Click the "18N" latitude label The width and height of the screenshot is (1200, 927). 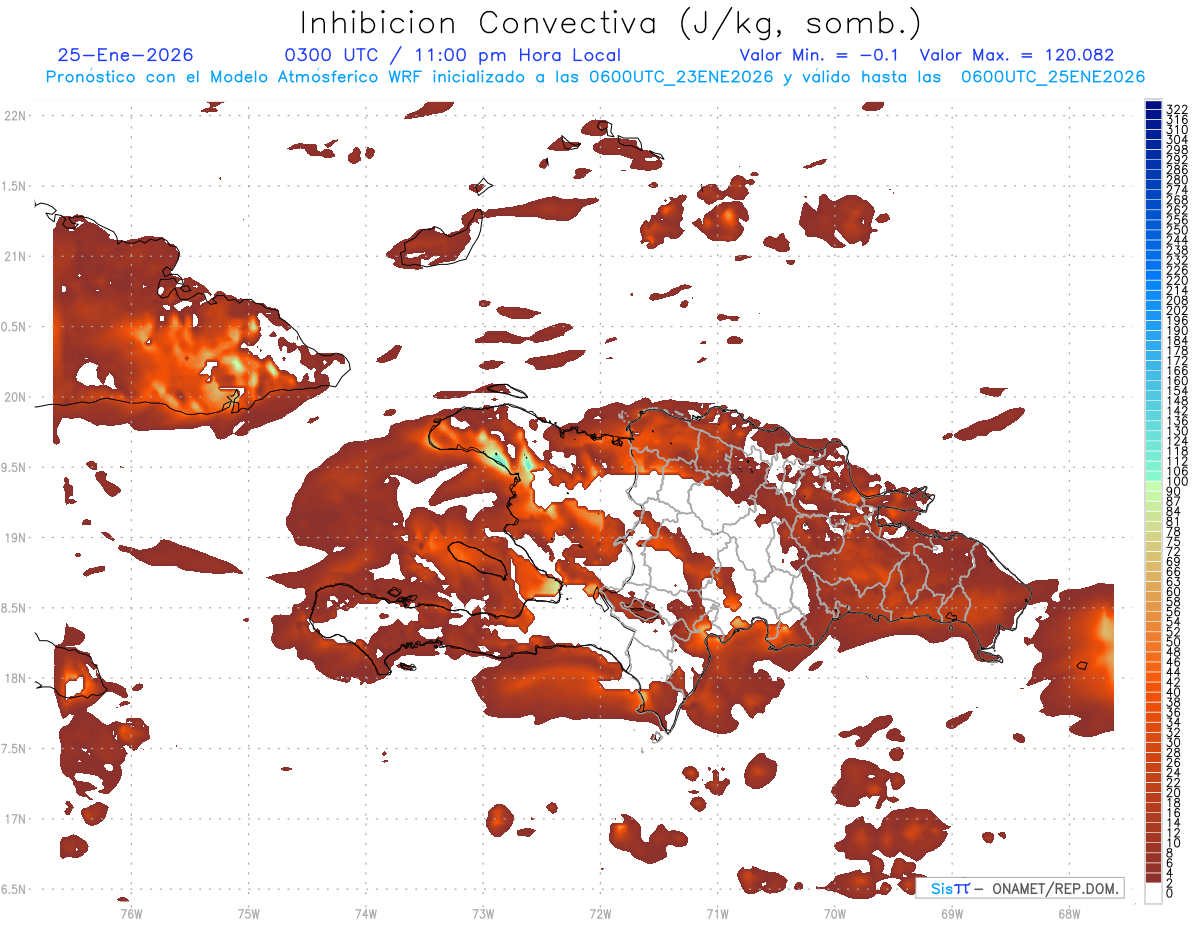click(x=15, y=679)
